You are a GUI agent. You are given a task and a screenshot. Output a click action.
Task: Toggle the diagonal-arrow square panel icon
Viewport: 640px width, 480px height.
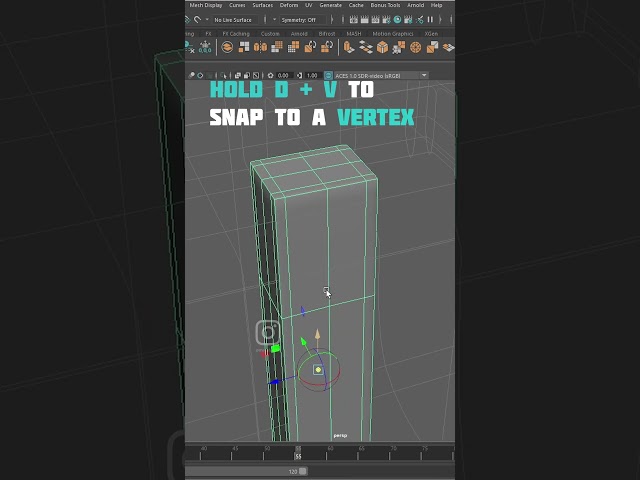click(256, 76)
